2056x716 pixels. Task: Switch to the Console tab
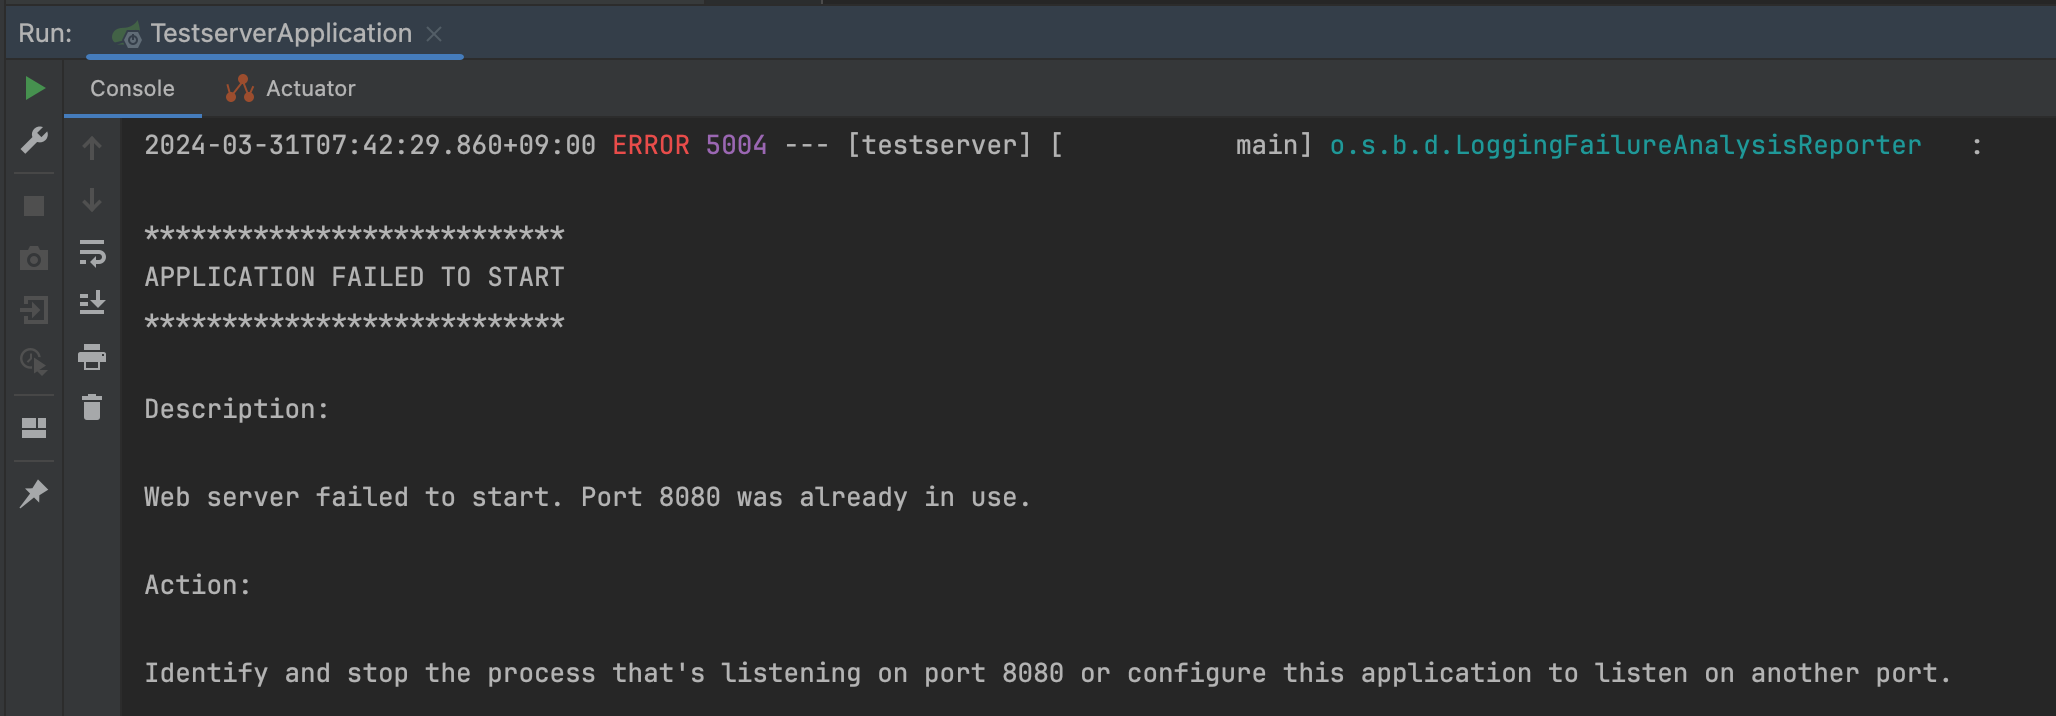[x=132, y=89]
